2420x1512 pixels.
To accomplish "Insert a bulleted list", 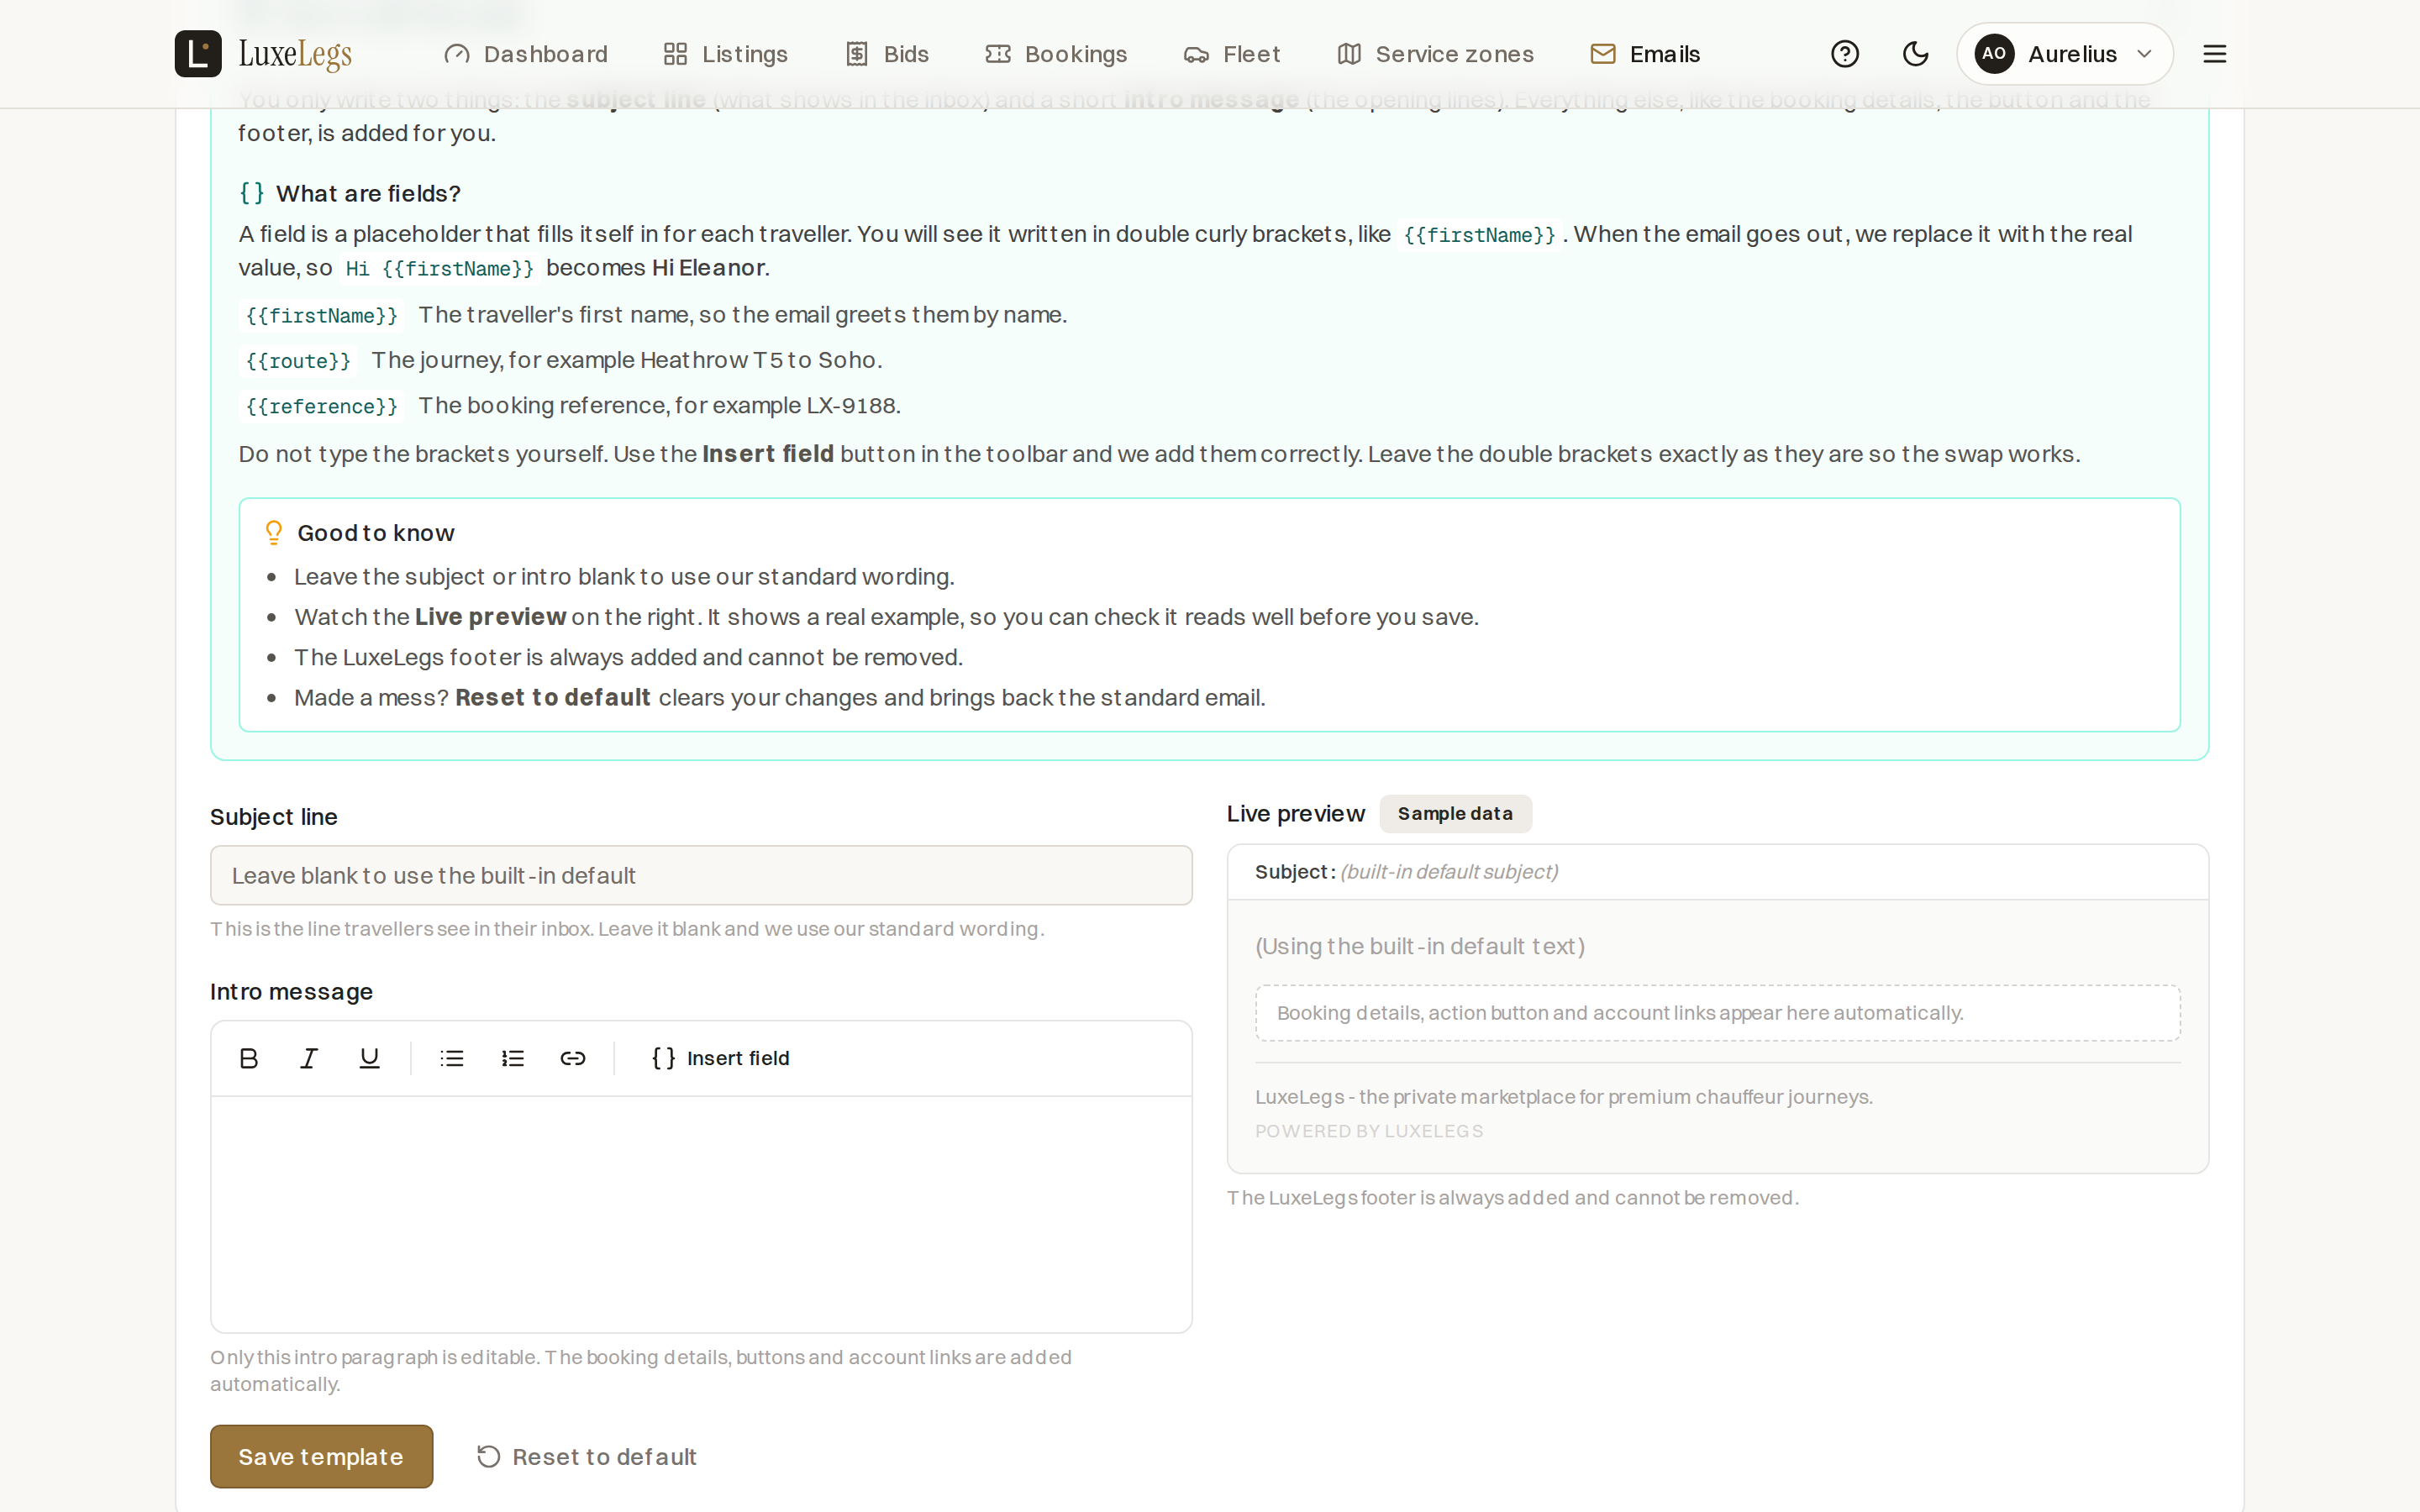I will pyautogui.click(x=452, y=1058).
